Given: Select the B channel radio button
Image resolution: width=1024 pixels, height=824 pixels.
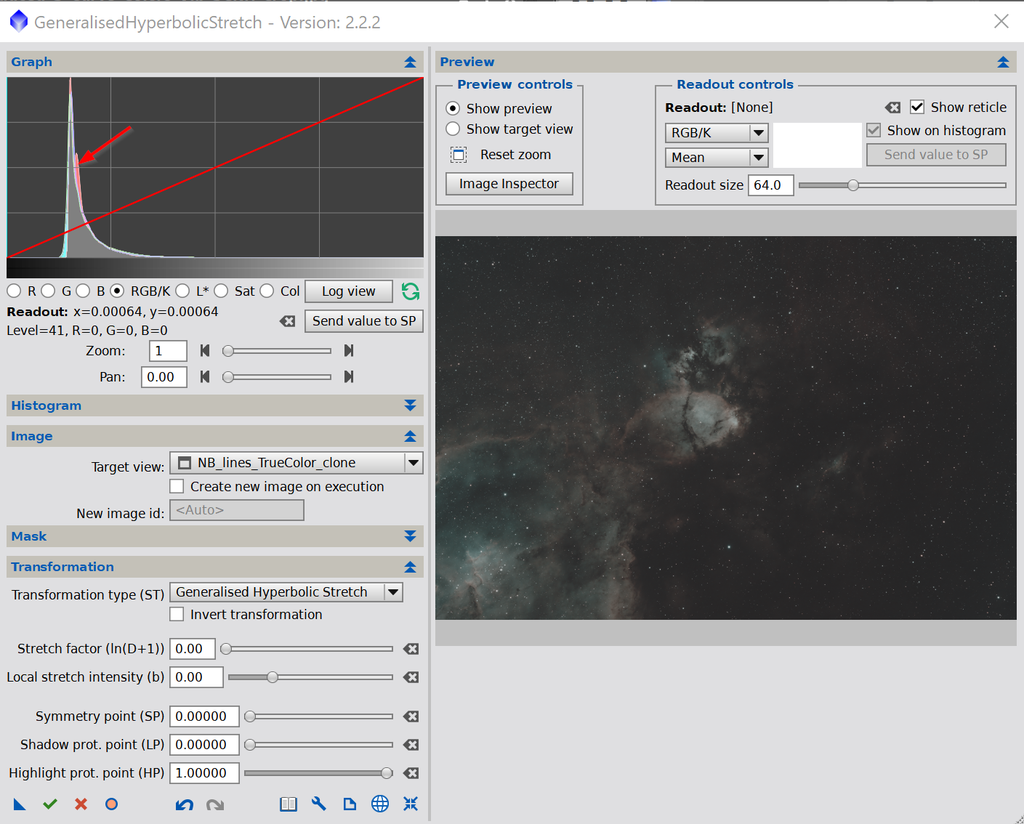Looking at the screenshot, I should [83, 291].
